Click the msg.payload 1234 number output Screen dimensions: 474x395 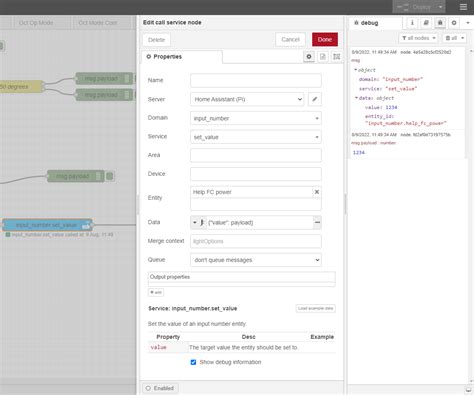click(x=359, y=152)
